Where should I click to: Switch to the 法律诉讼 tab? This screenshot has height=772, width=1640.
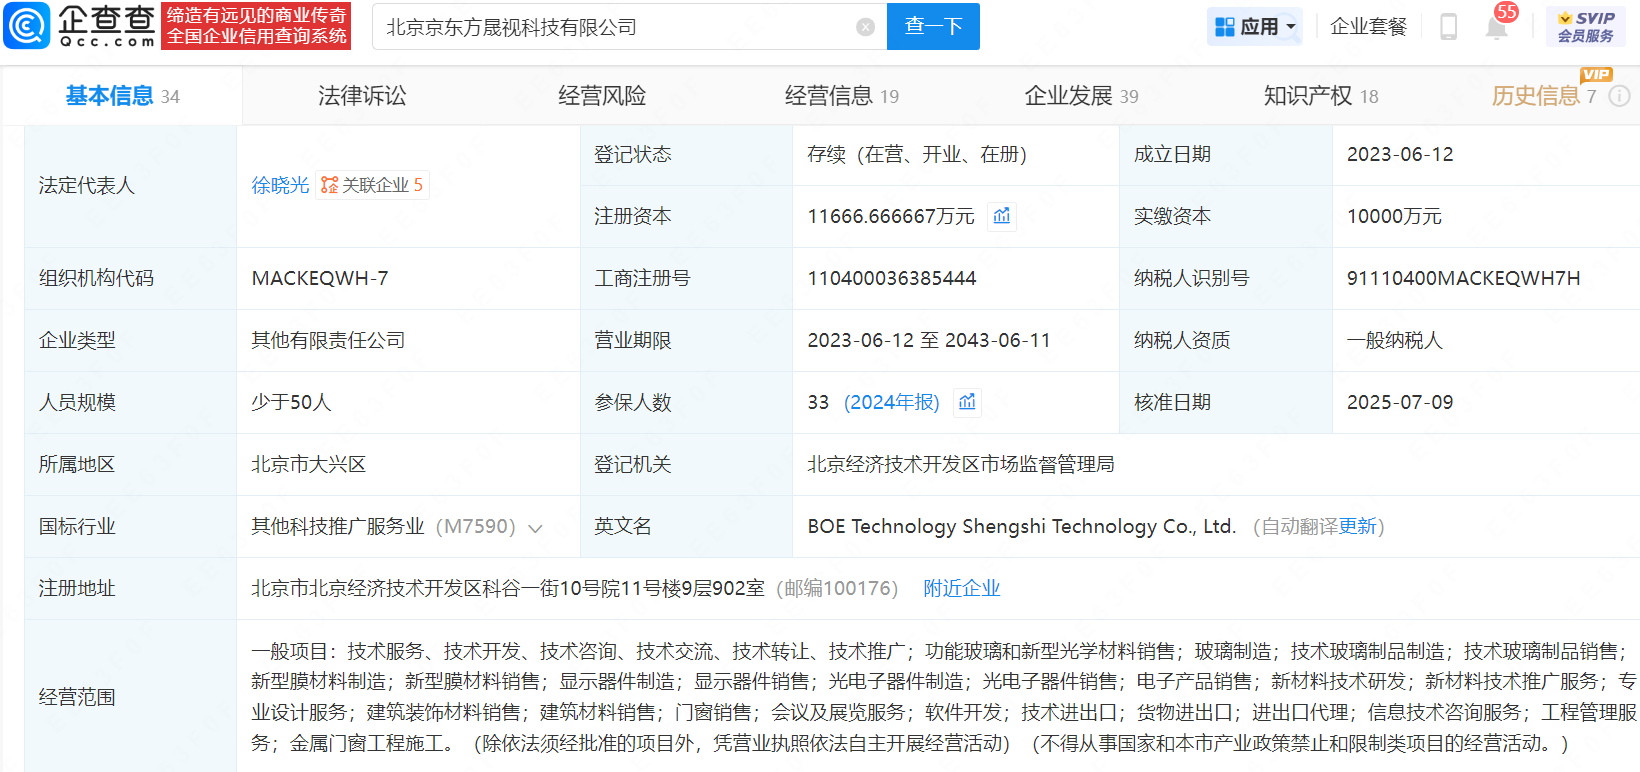pos(362,96)
